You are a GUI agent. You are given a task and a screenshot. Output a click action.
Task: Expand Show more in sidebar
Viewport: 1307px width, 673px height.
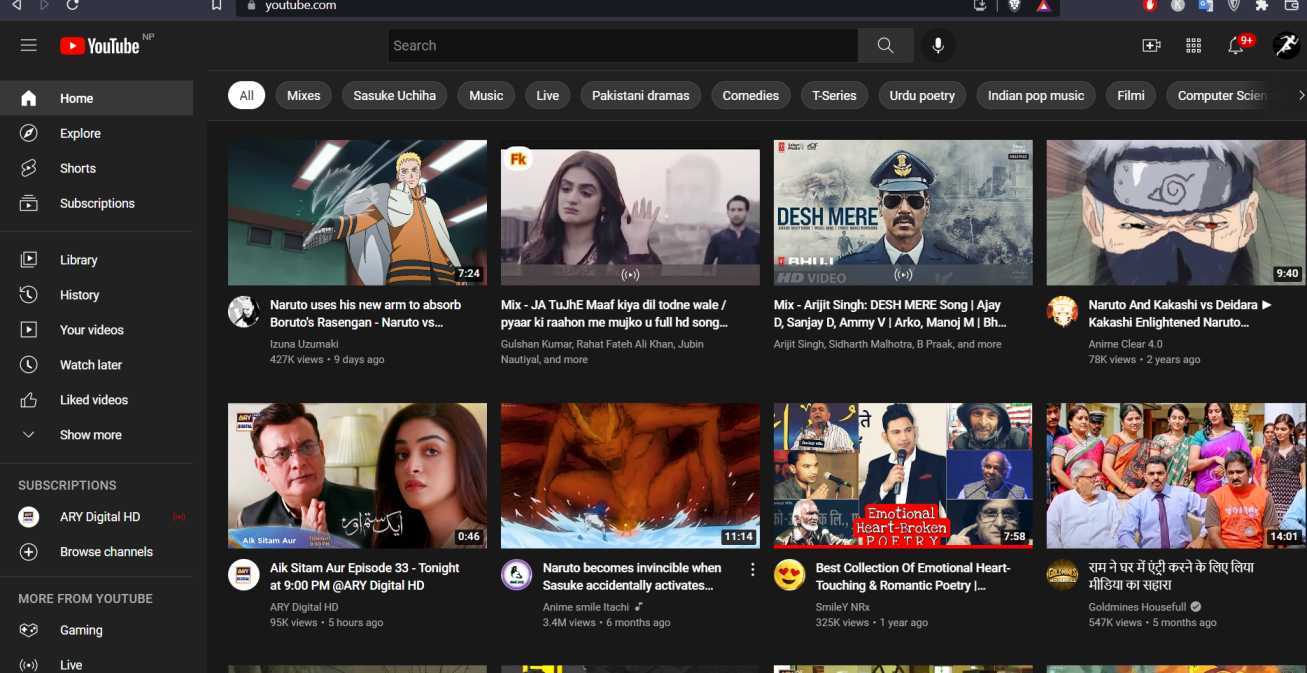coord(97,435)
